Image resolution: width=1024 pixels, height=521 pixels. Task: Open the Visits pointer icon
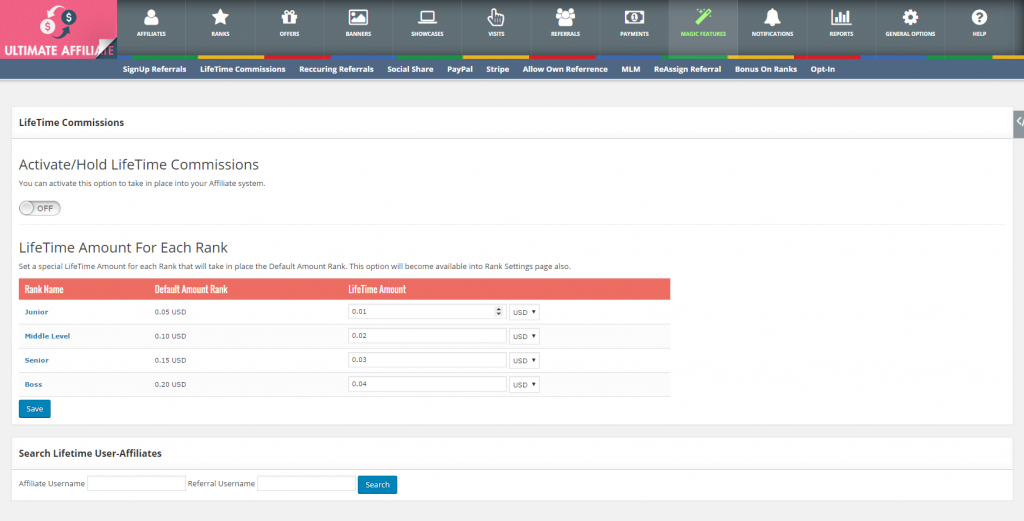(496, 18)
